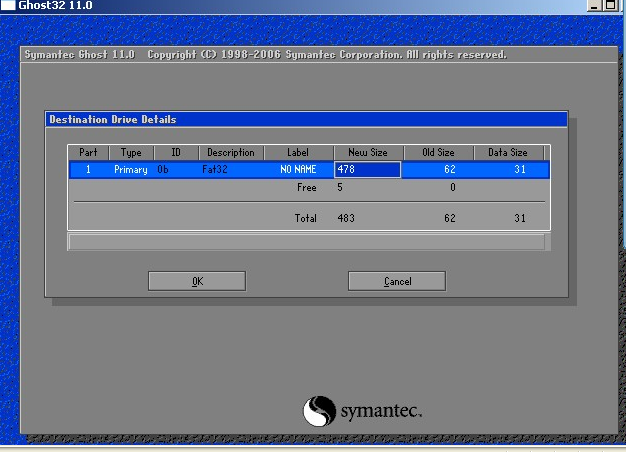Click the empty status bar below the table

click(x=307, y=242)
